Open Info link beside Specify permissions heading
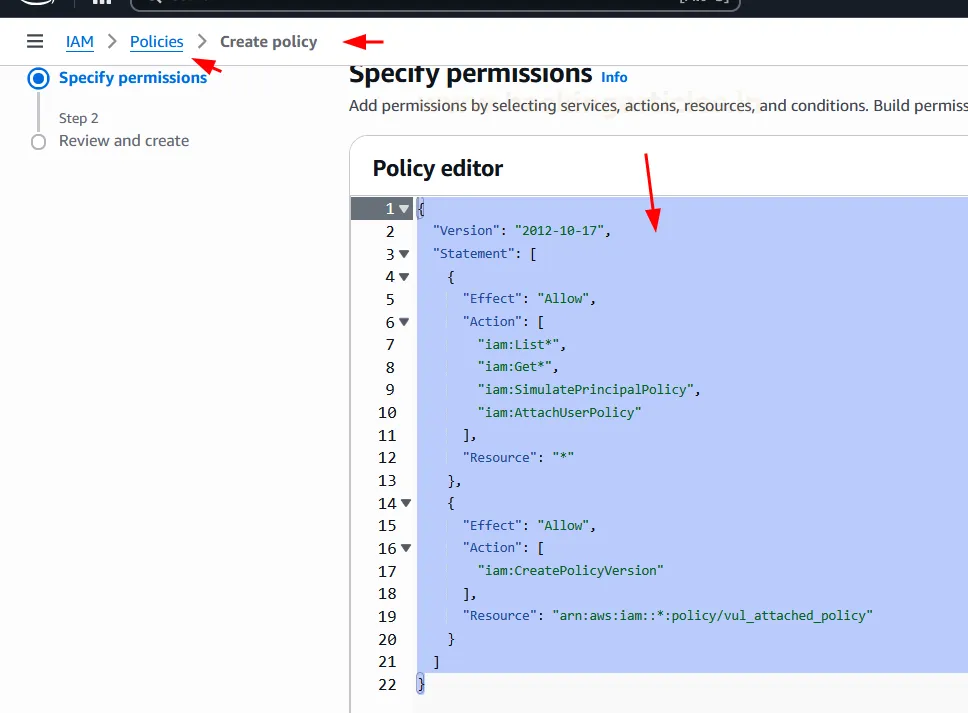 coord(614,77)
